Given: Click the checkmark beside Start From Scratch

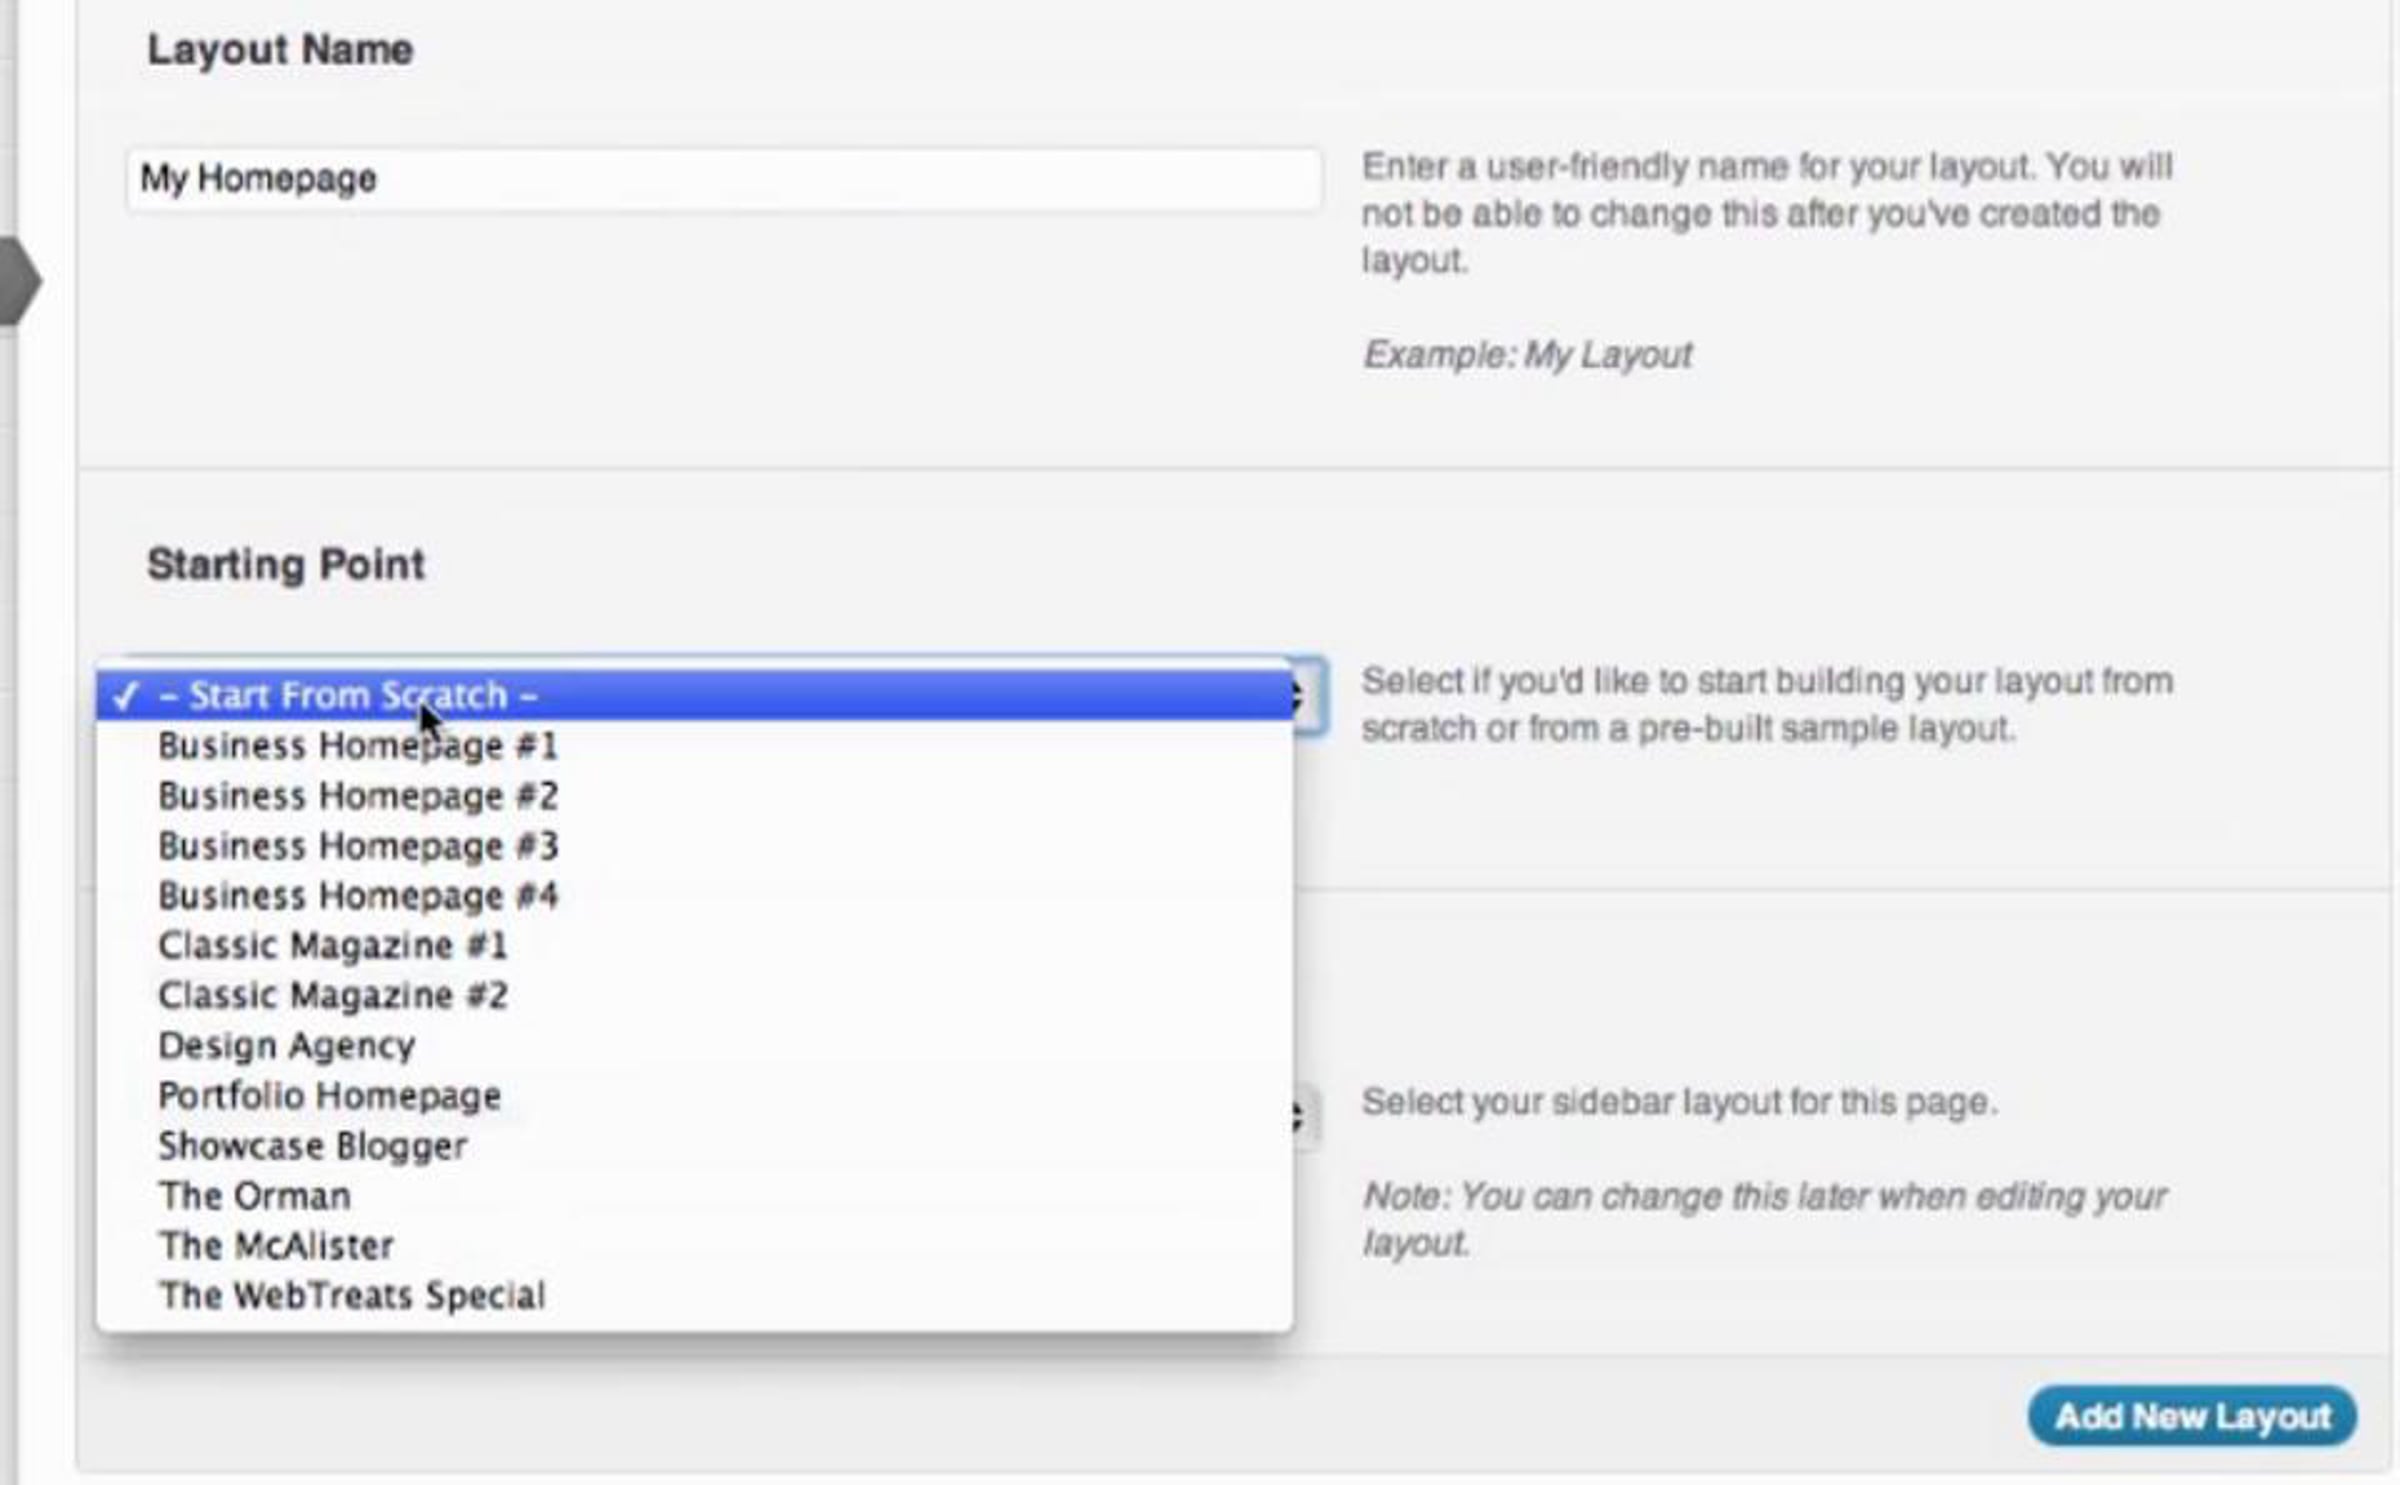Looking at the screenshot, I should (126, 696).
